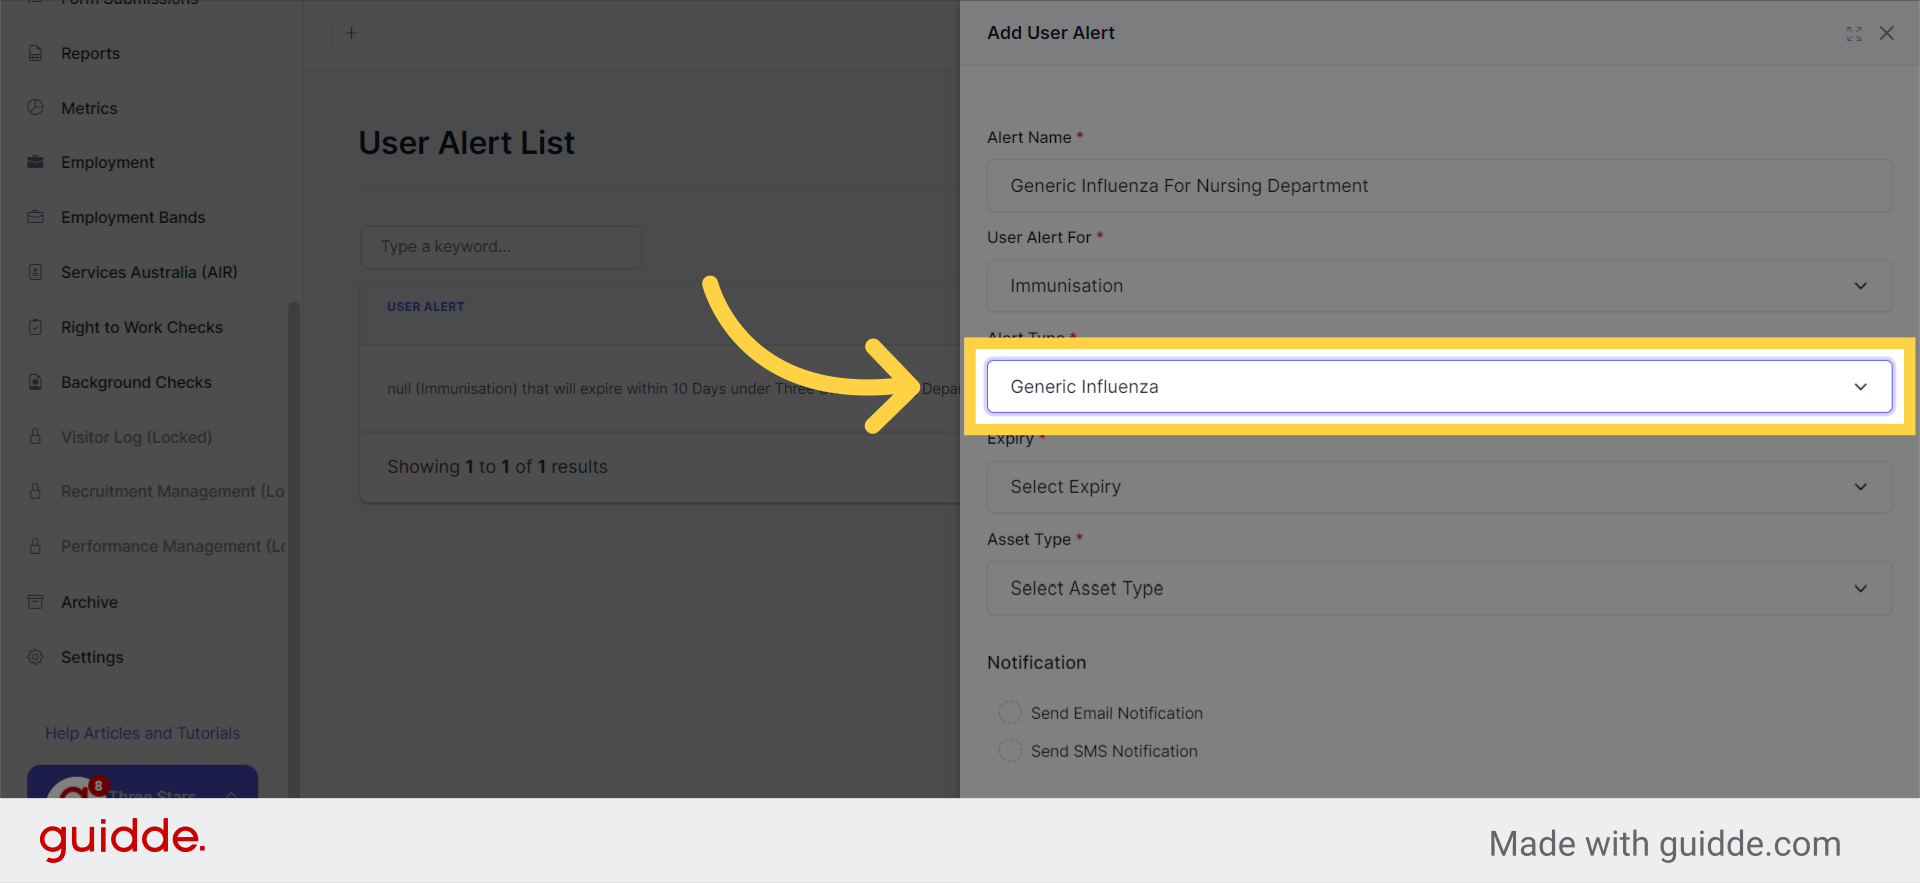Viewport: 1920px width, 883px height.
Task: Click the Three Stars account button
Action: 142,782
